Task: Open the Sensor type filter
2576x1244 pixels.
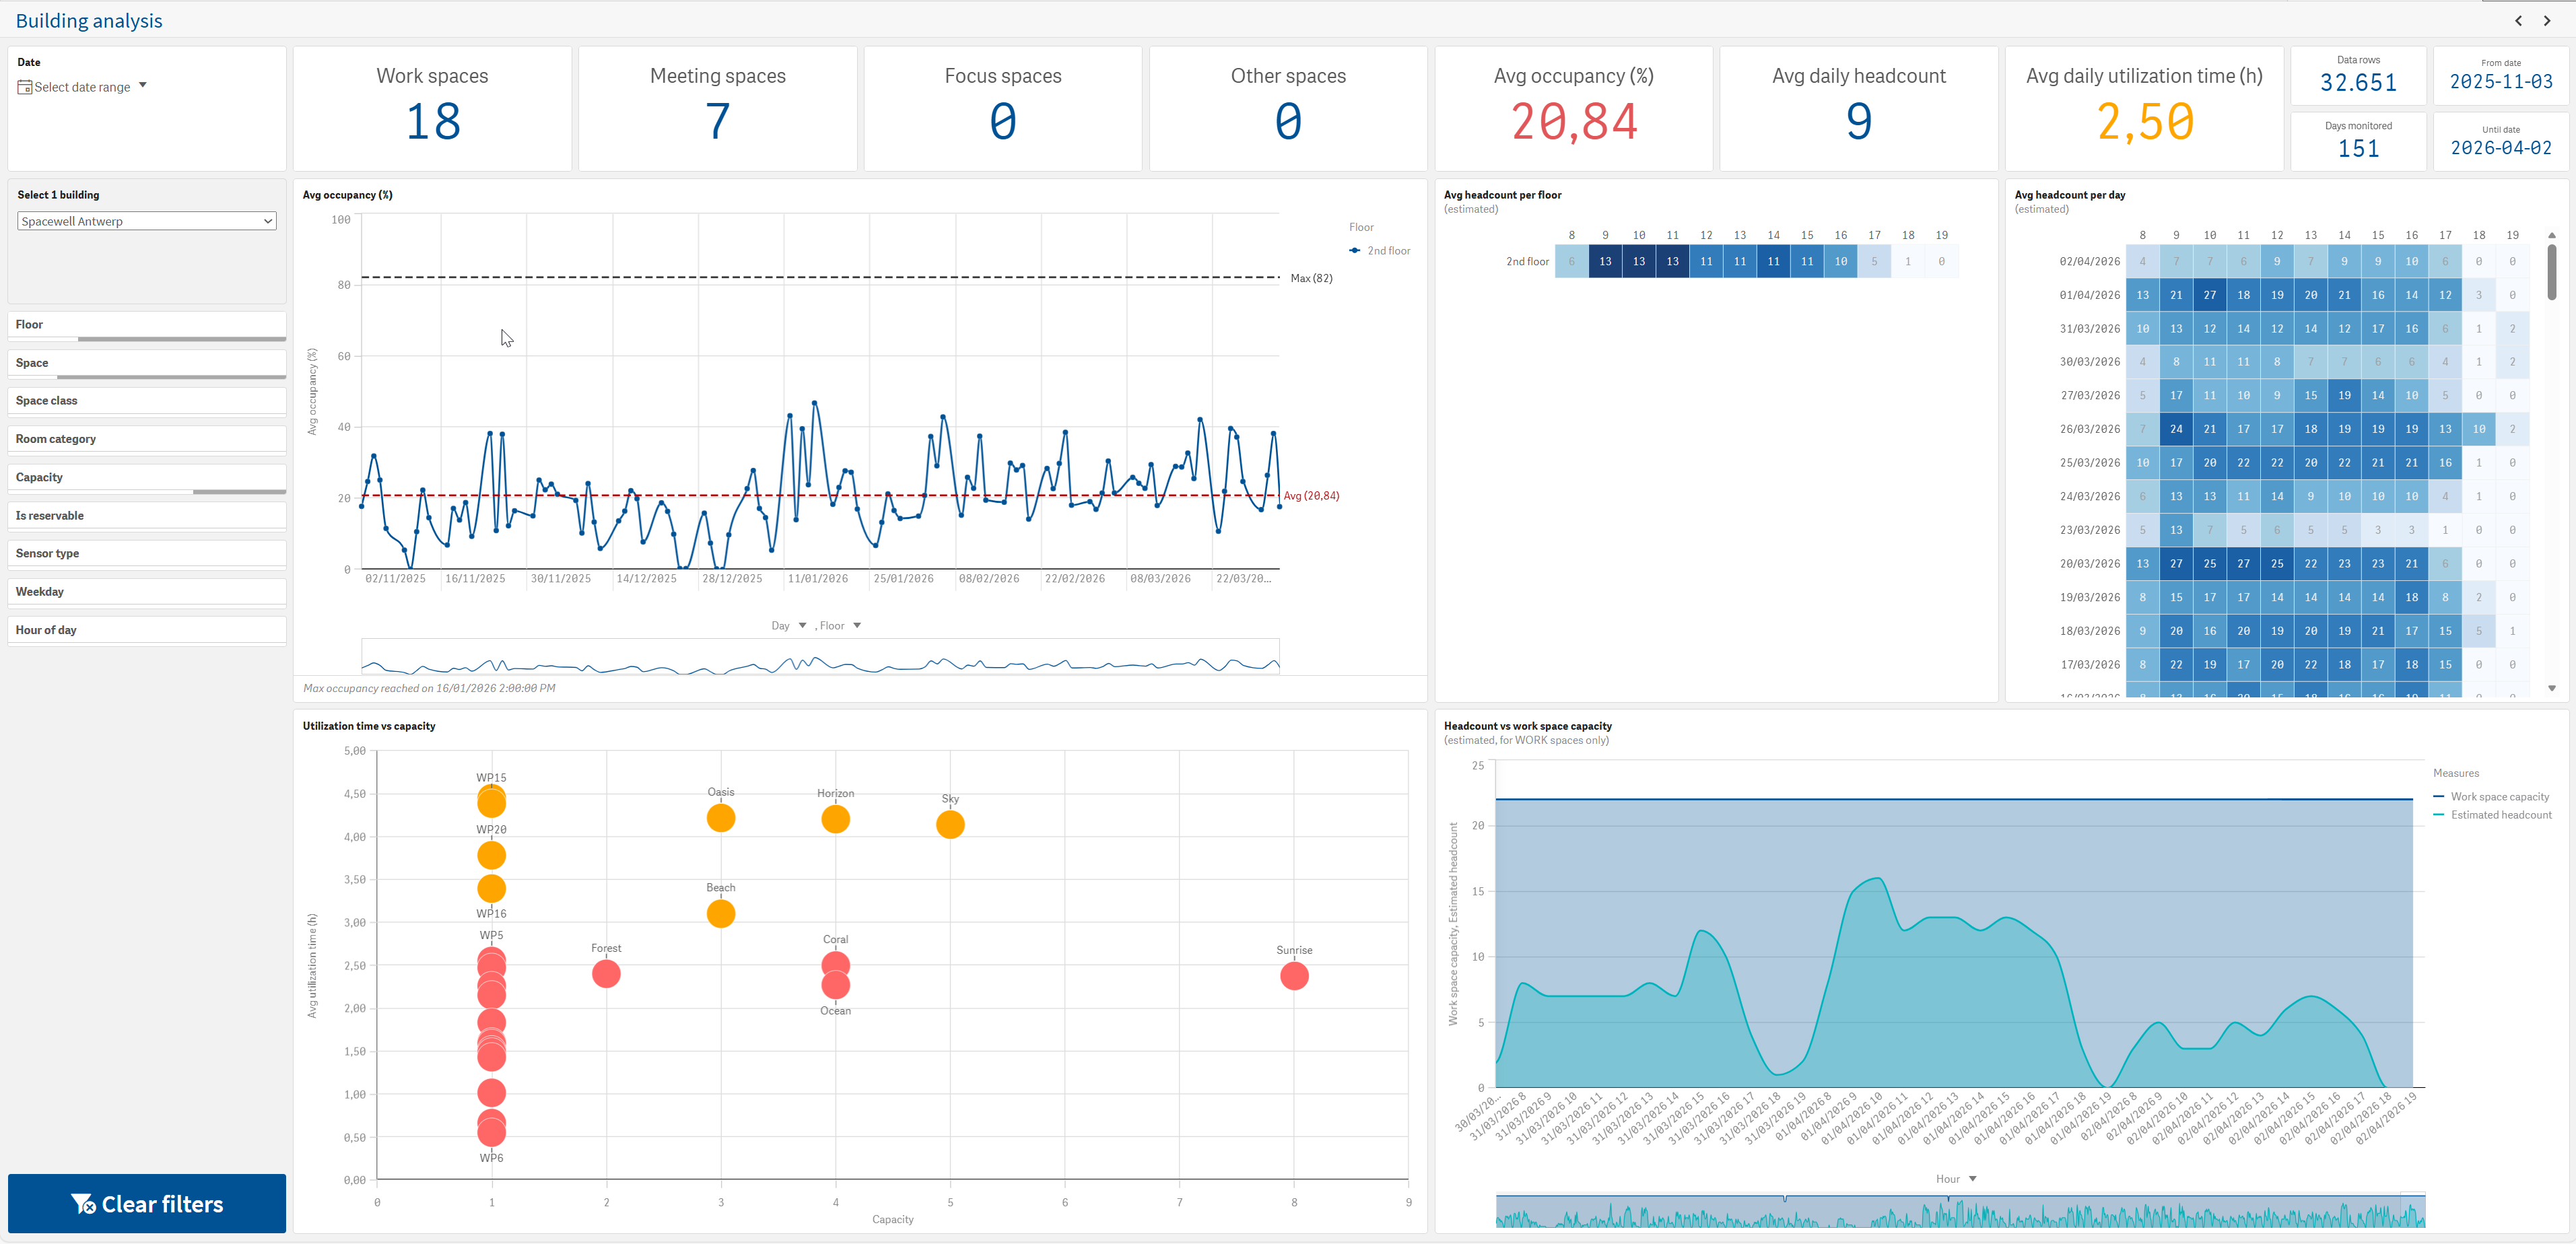Action: pos(147,554)
